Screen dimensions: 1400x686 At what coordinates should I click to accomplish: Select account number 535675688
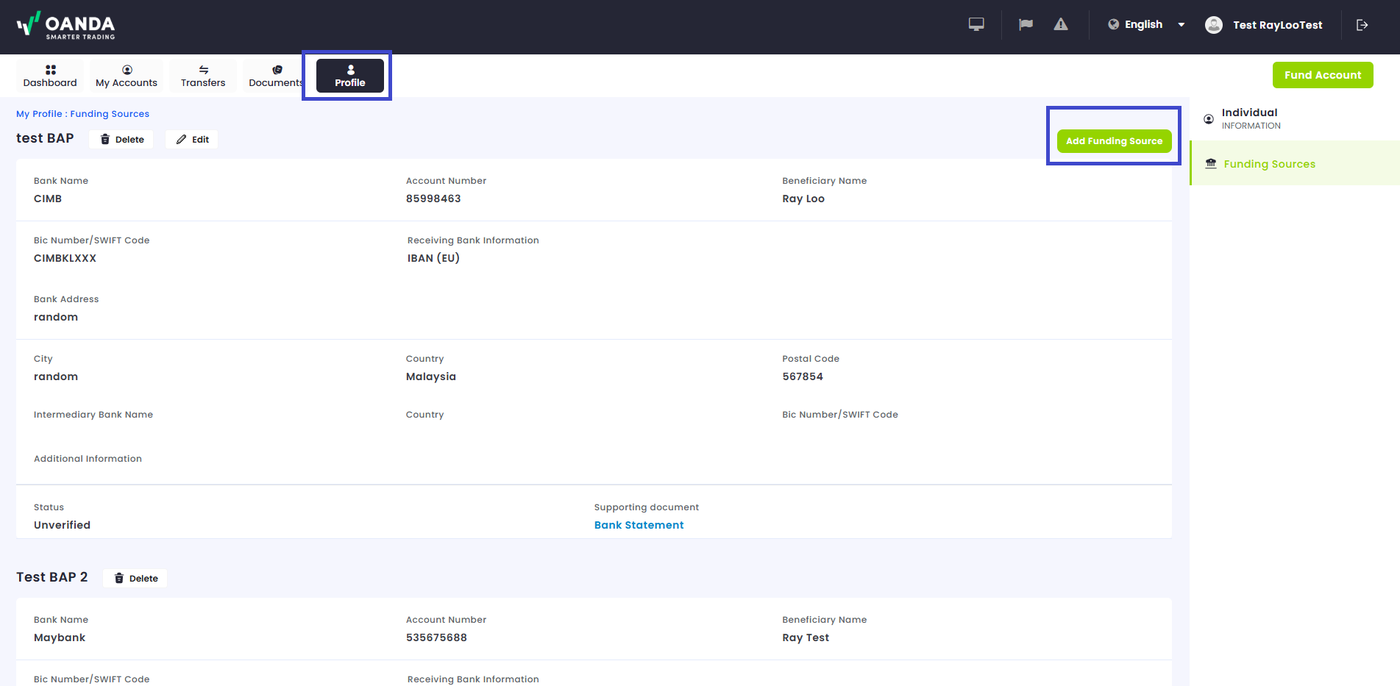tap(436, 638)
